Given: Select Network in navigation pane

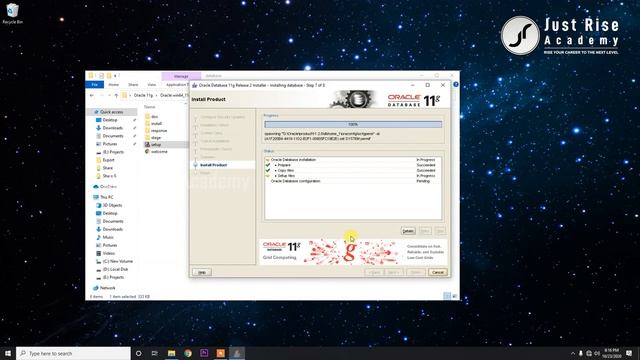Looking at the screenshot, I should pos(107,288).
